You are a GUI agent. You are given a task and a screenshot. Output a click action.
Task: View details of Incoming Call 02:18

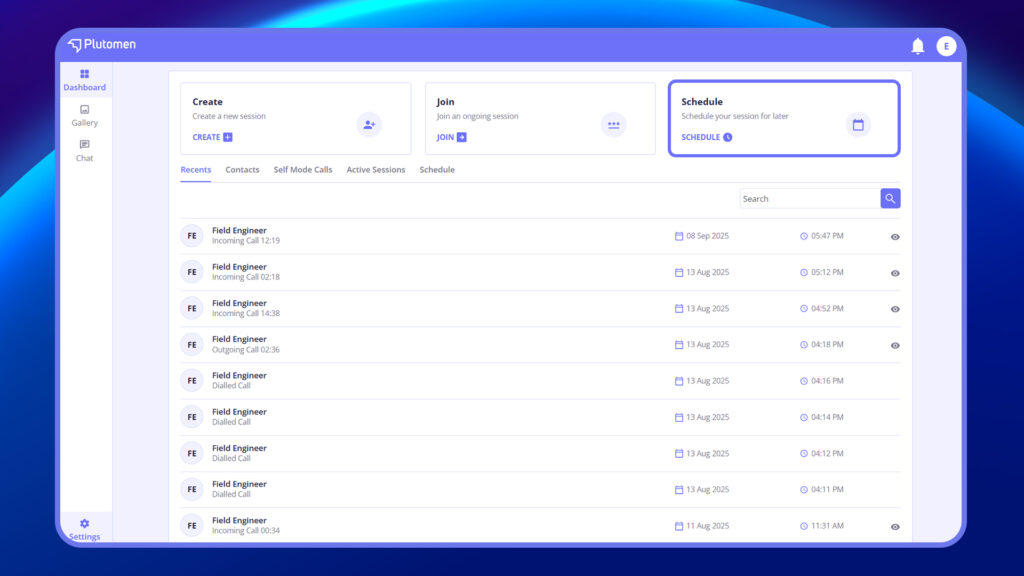895,273
